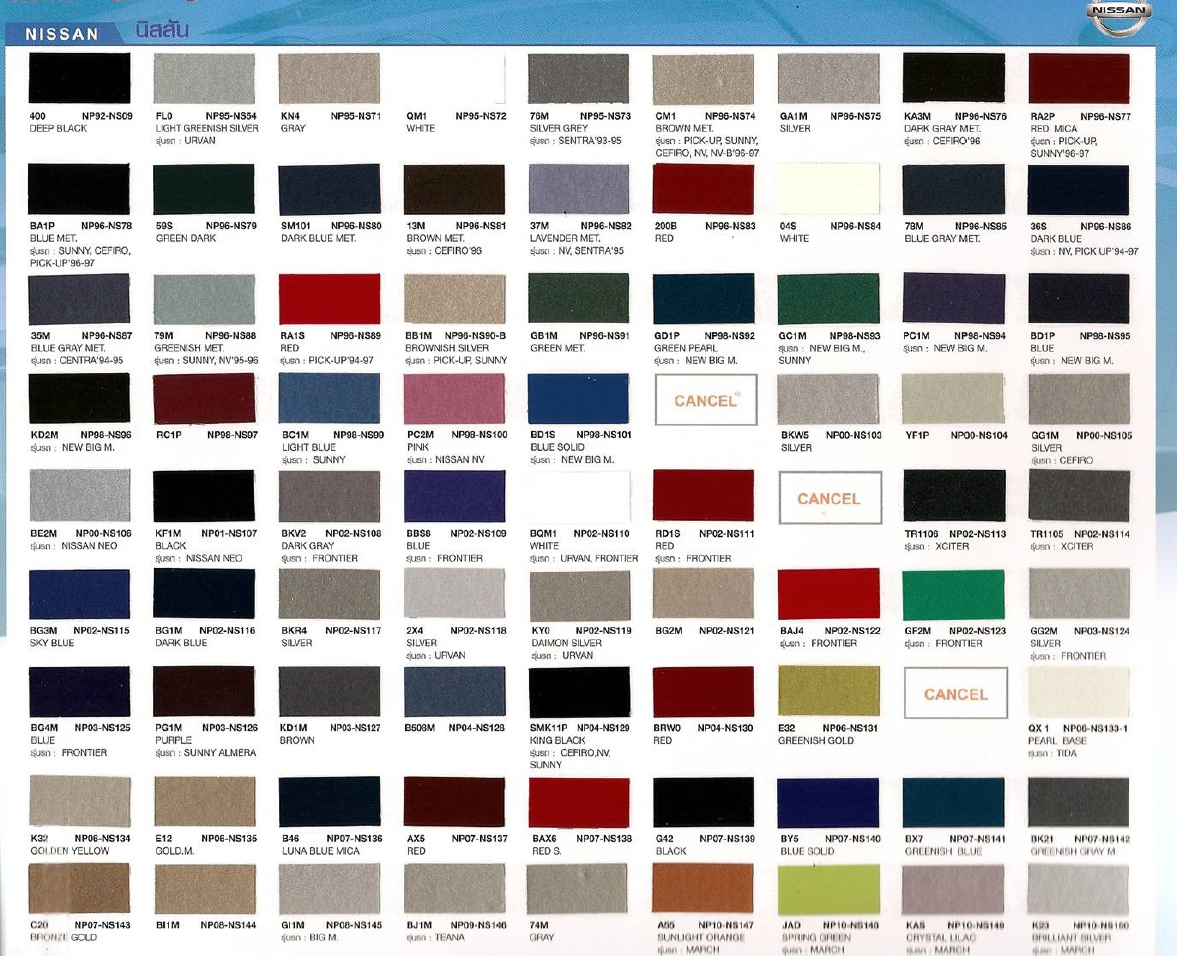
Task: Select the 76M Silver Grey swatch
Action: 579,78
